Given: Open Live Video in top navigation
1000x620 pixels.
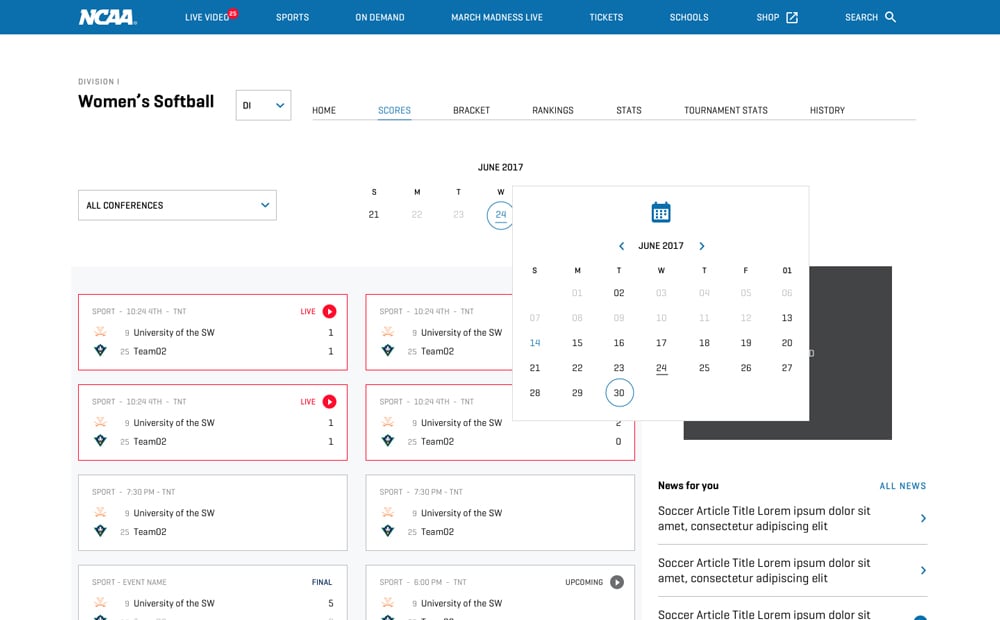Looking at the screenshot, I should [208, 17].
